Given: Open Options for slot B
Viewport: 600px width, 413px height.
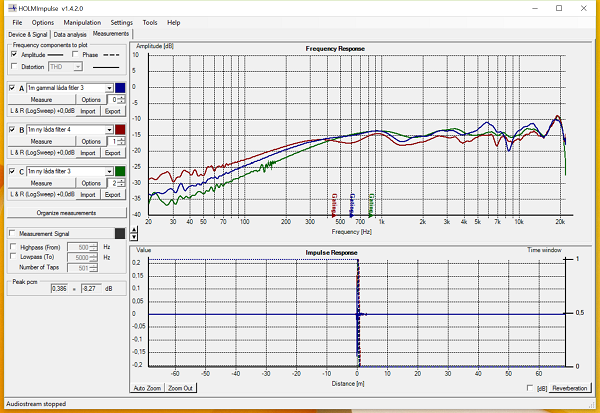Looking at the screenshot, I should [91, 141].
